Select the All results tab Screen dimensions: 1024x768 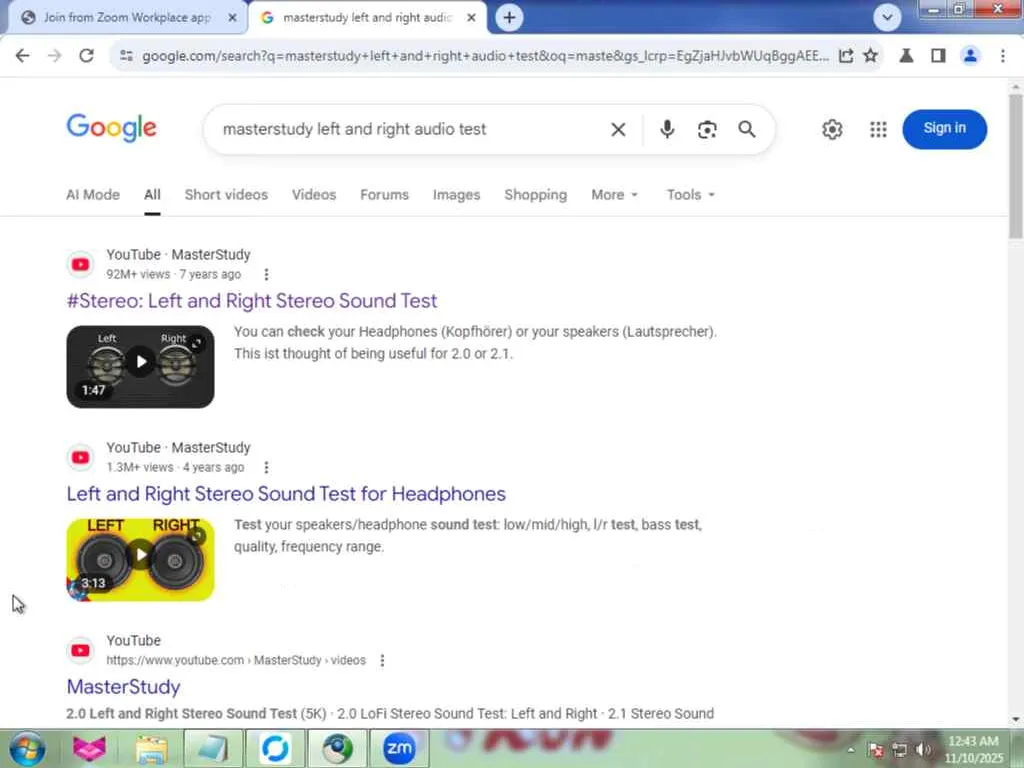tap(152, 195)
